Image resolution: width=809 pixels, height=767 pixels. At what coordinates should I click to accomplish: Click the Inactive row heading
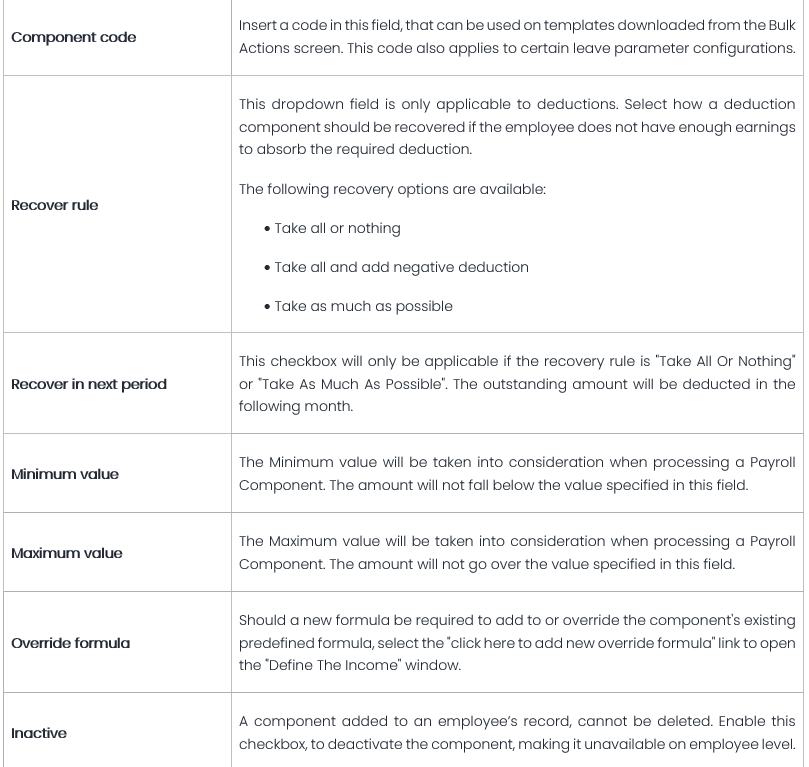[39, 733]
